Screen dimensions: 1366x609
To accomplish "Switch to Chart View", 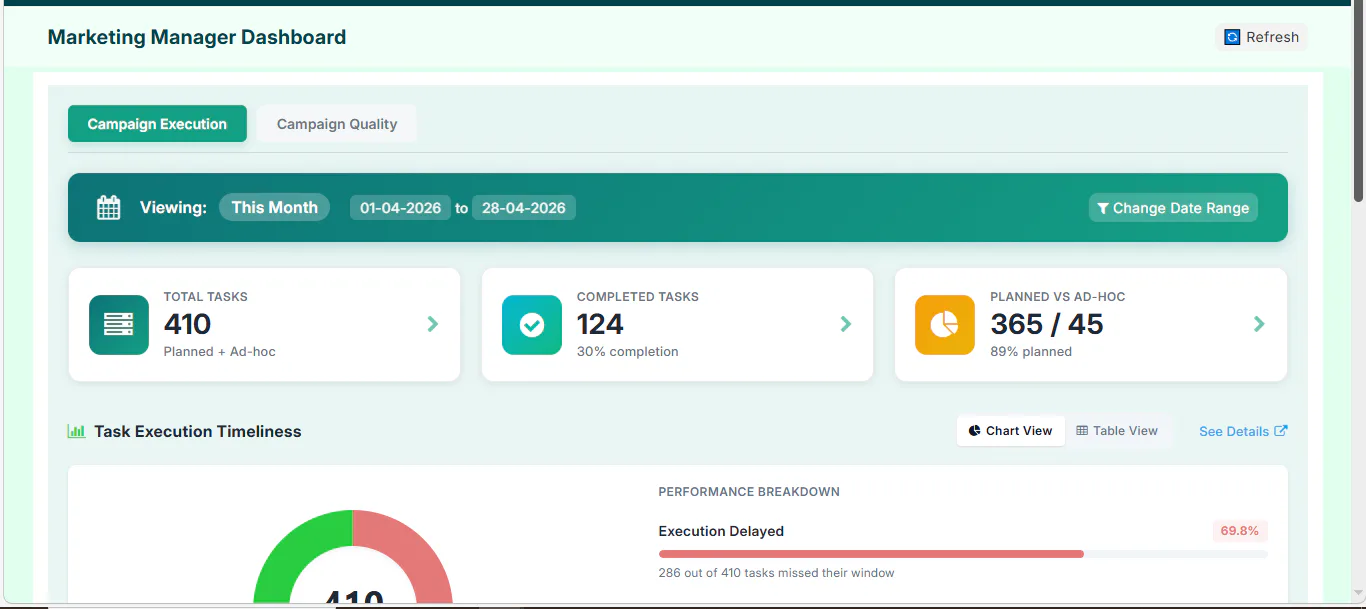I will pos(1011,431).
